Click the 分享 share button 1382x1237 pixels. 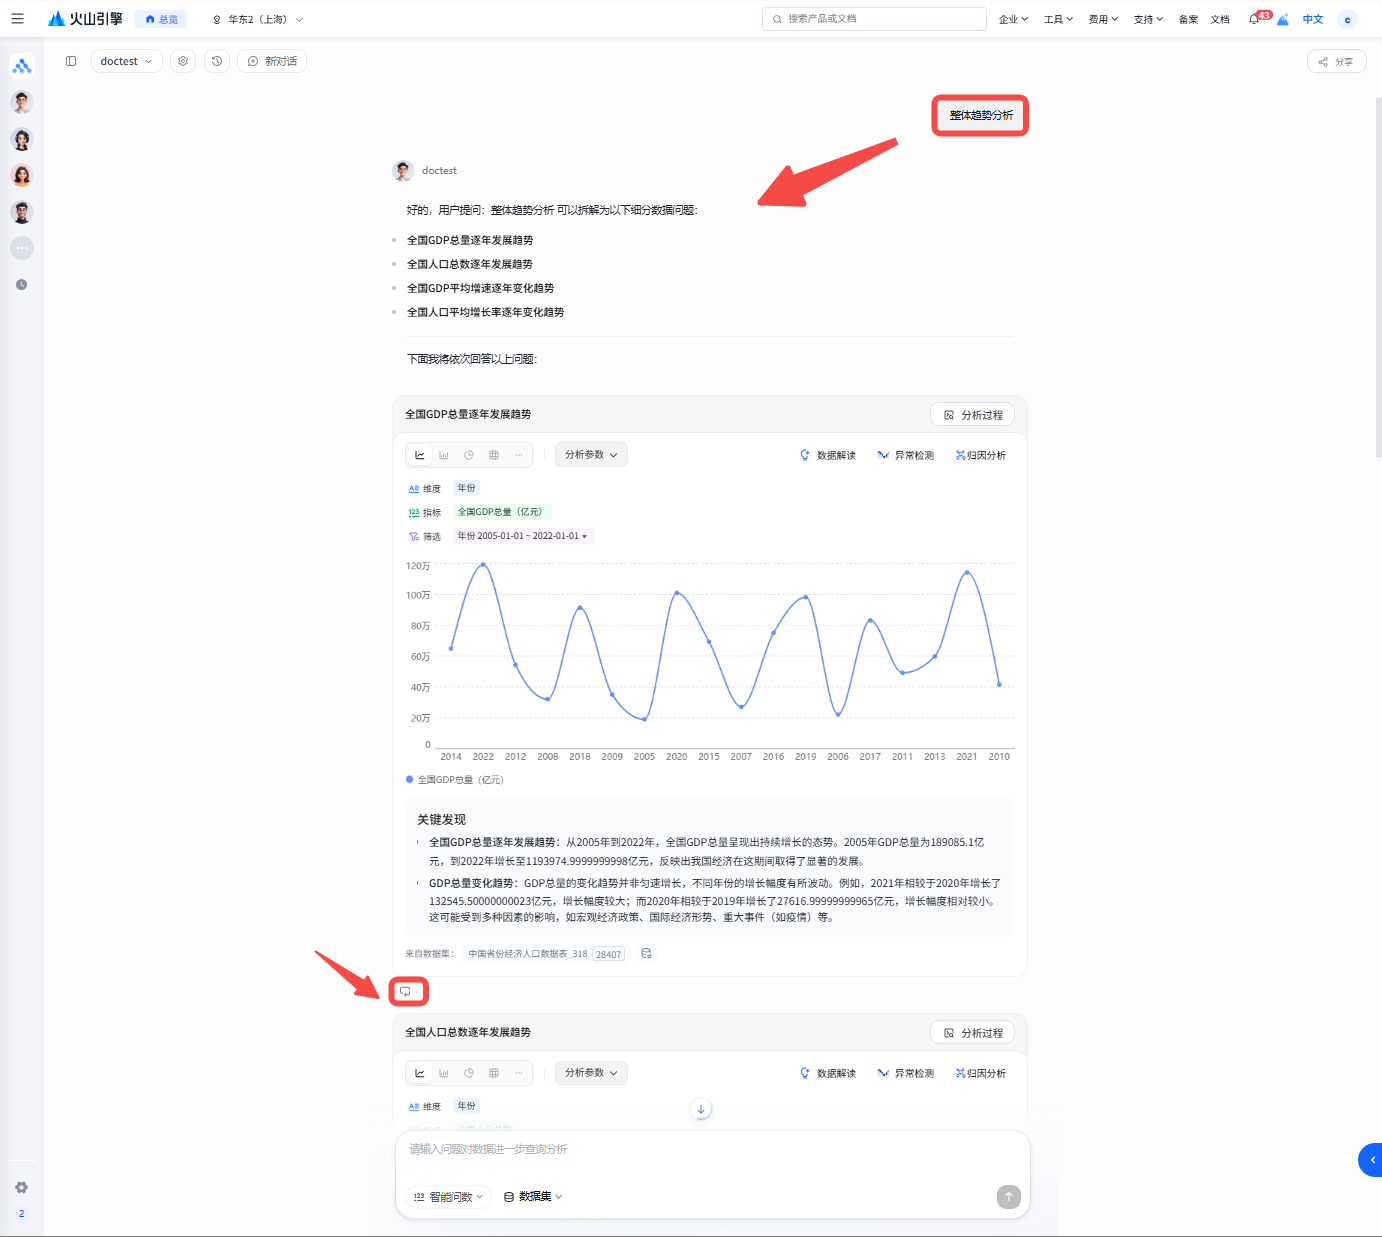click(1336, 61)
